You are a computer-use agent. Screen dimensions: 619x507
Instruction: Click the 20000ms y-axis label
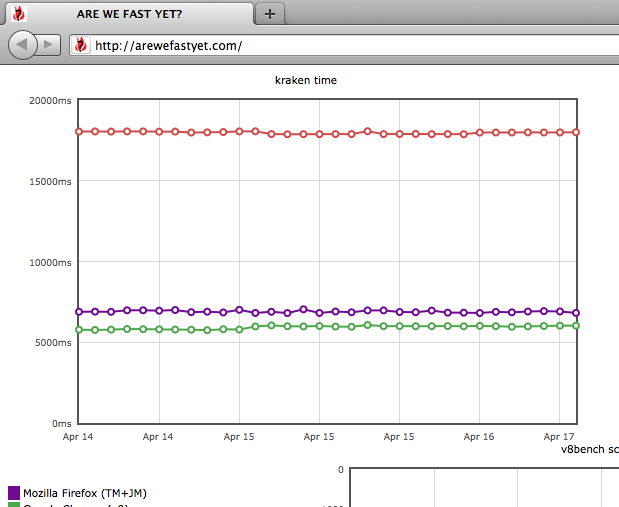(x=50, y=100)
